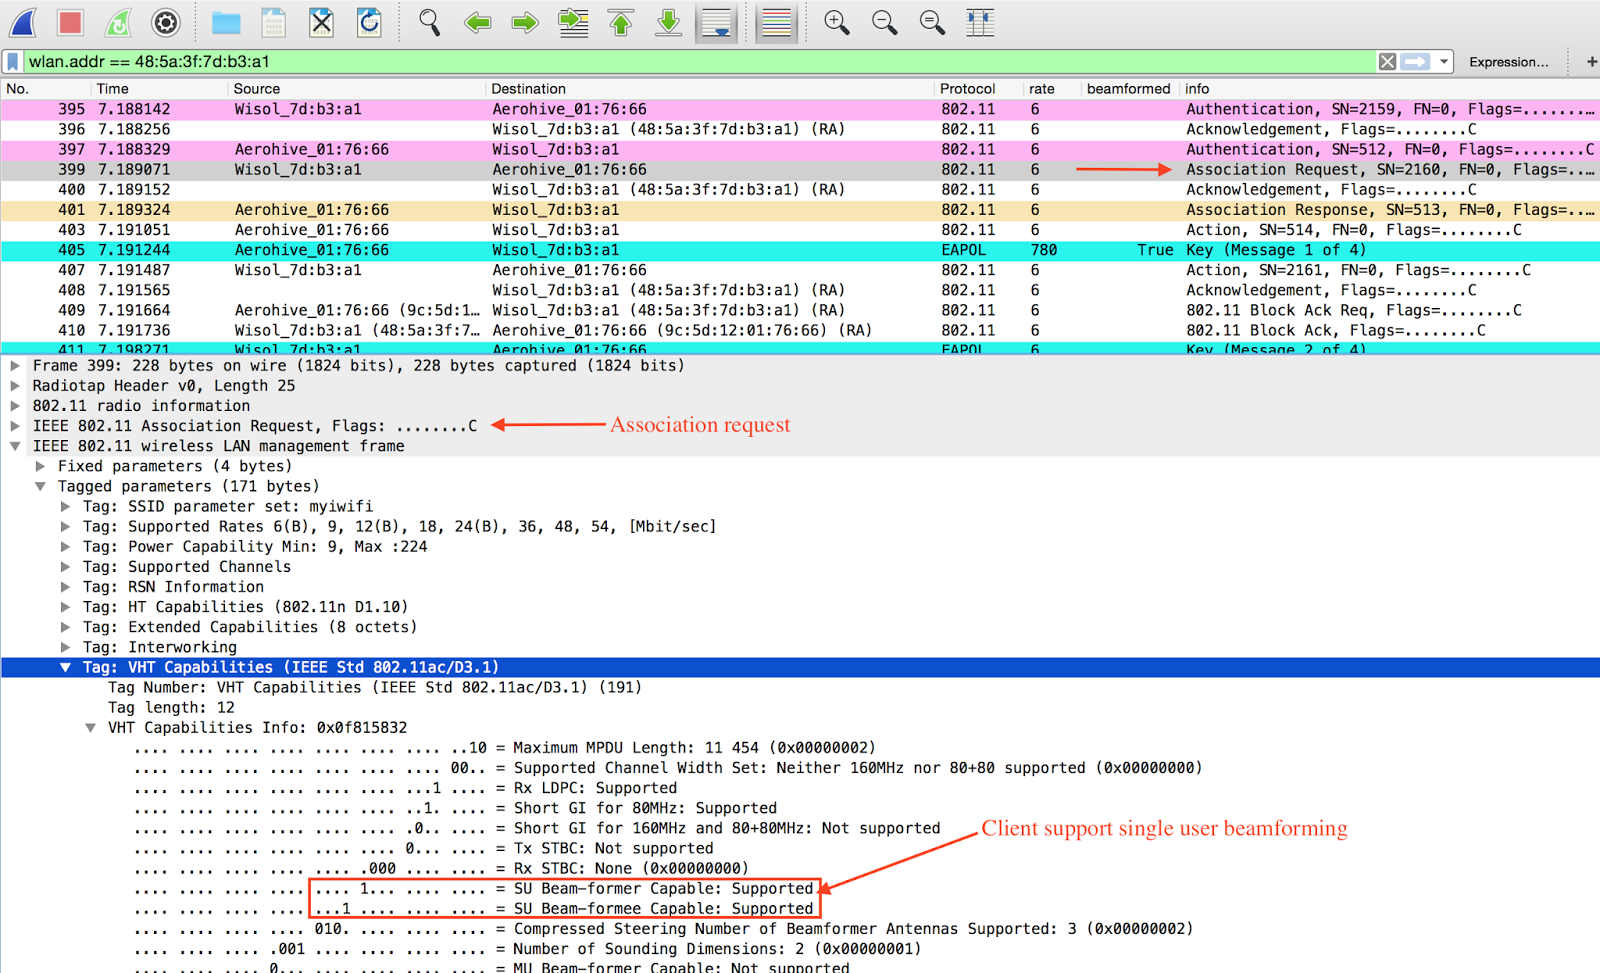Open capture options gear icon
This screenshot has width=1600, height=973.
tap(166, 22)
